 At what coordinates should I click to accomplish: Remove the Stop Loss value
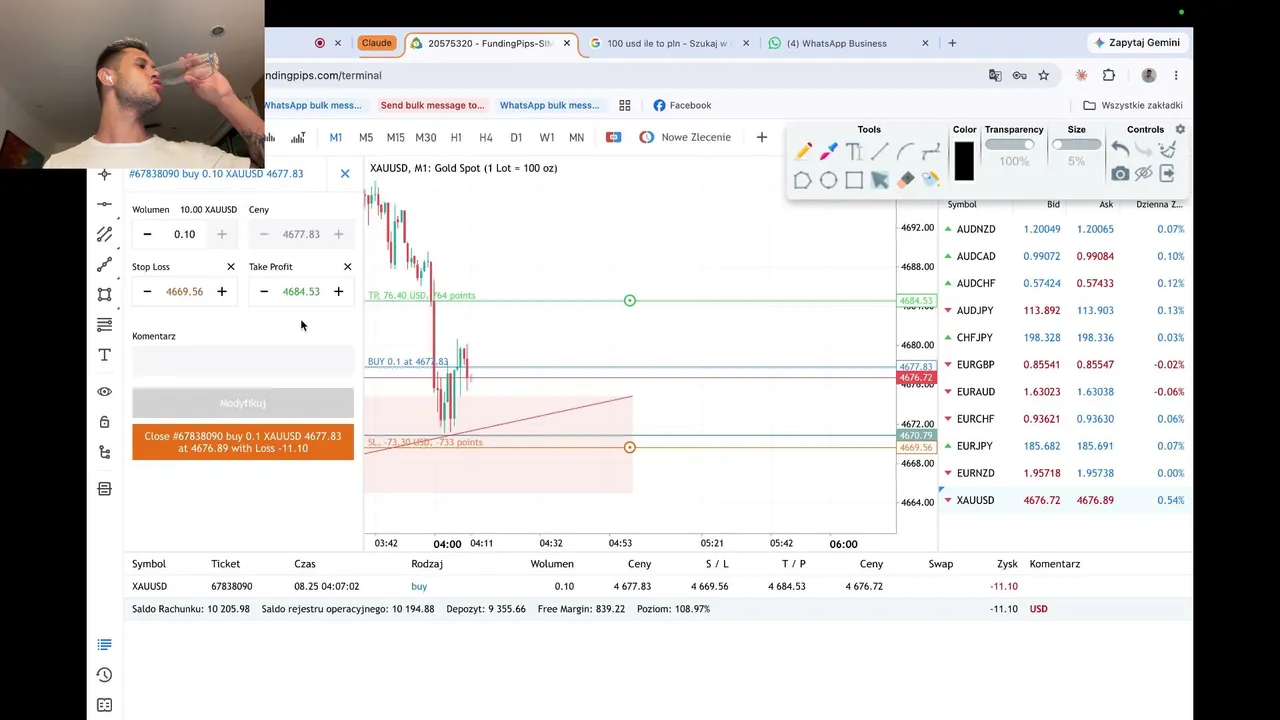point(231,267)
